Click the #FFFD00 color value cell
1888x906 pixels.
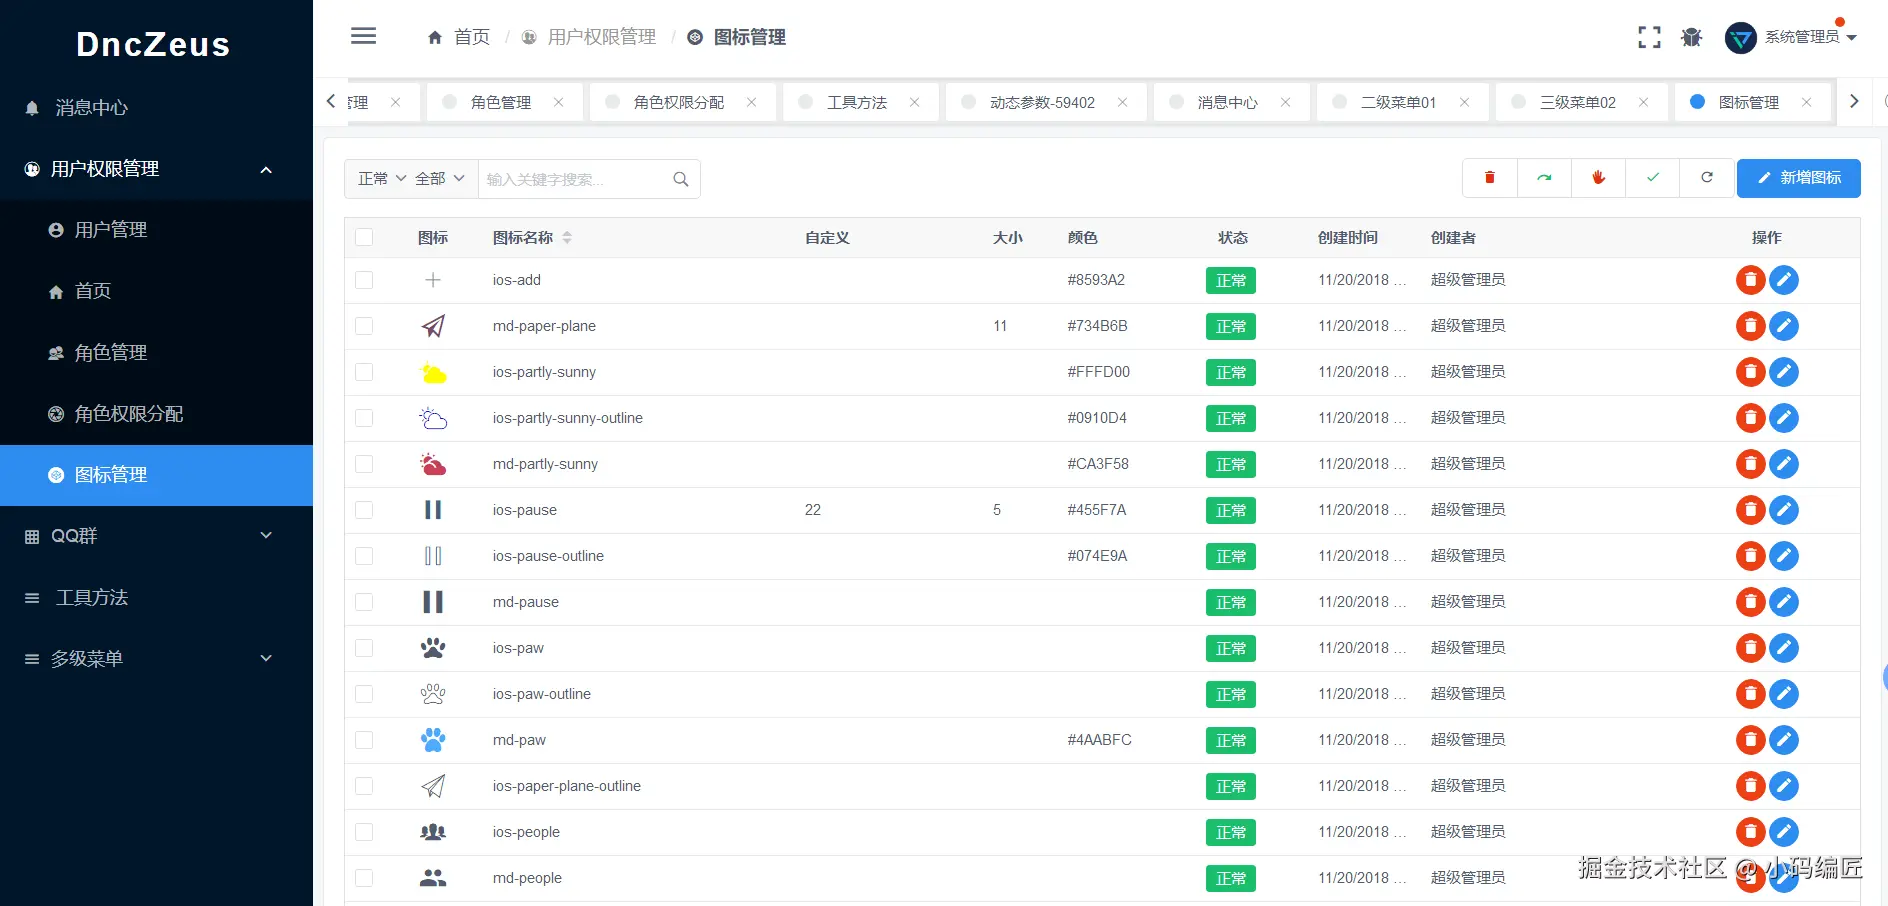click(1098, 372)
